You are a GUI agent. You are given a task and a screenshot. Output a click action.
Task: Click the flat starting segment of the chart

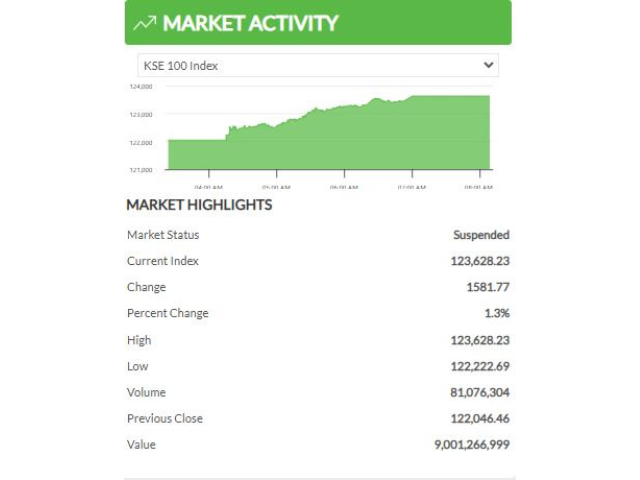(x=197, y=154)
